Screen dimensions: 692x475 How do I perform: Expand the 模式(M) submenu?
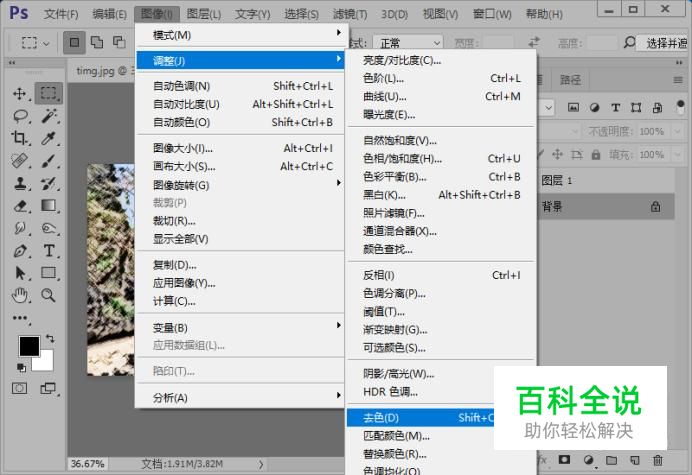(241, 35)
